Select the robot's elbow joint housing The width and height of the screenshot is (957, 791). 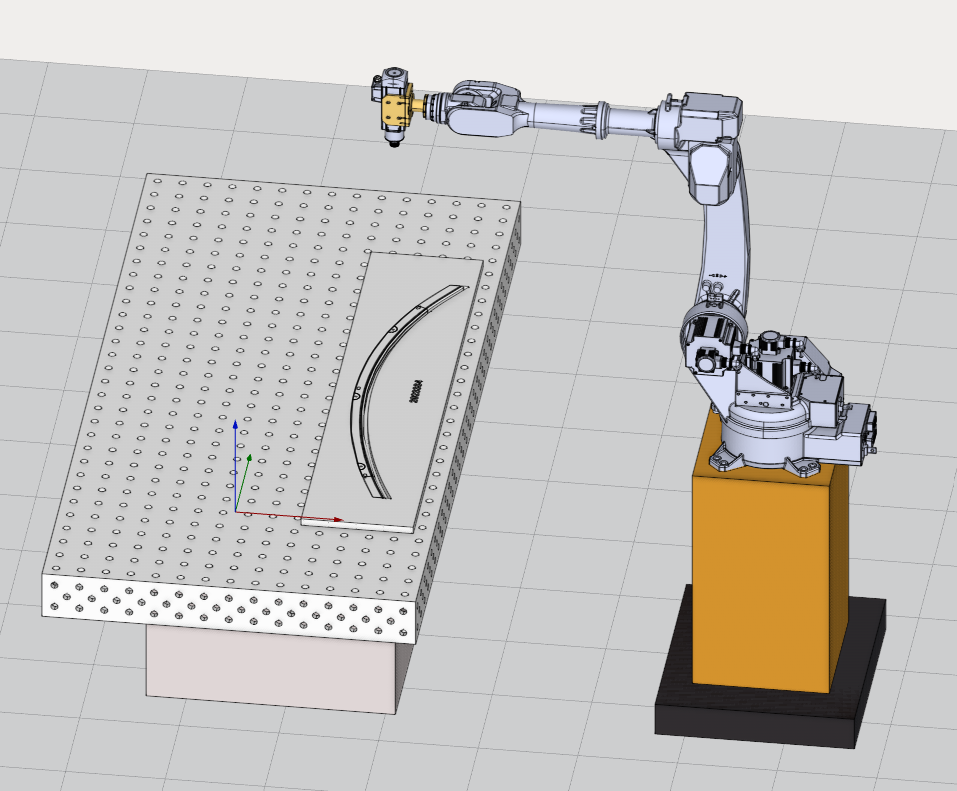tap(705, 125)
